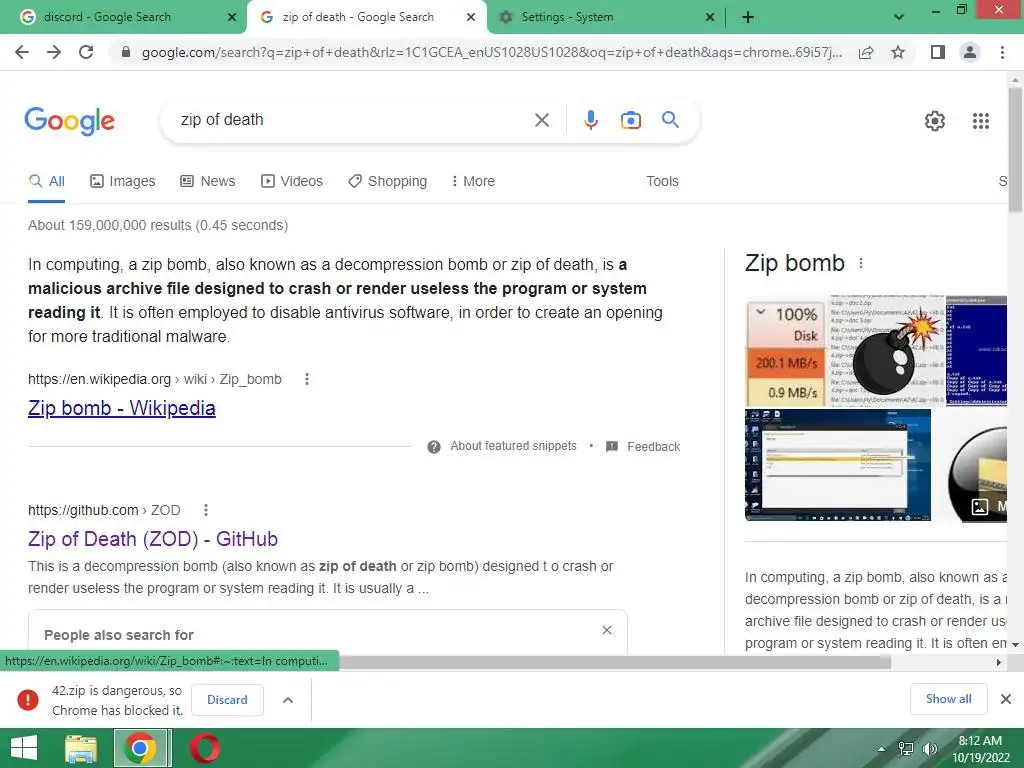Go forward using the browser forward arrow
The image size is (1024, 768).
[54, 52]
